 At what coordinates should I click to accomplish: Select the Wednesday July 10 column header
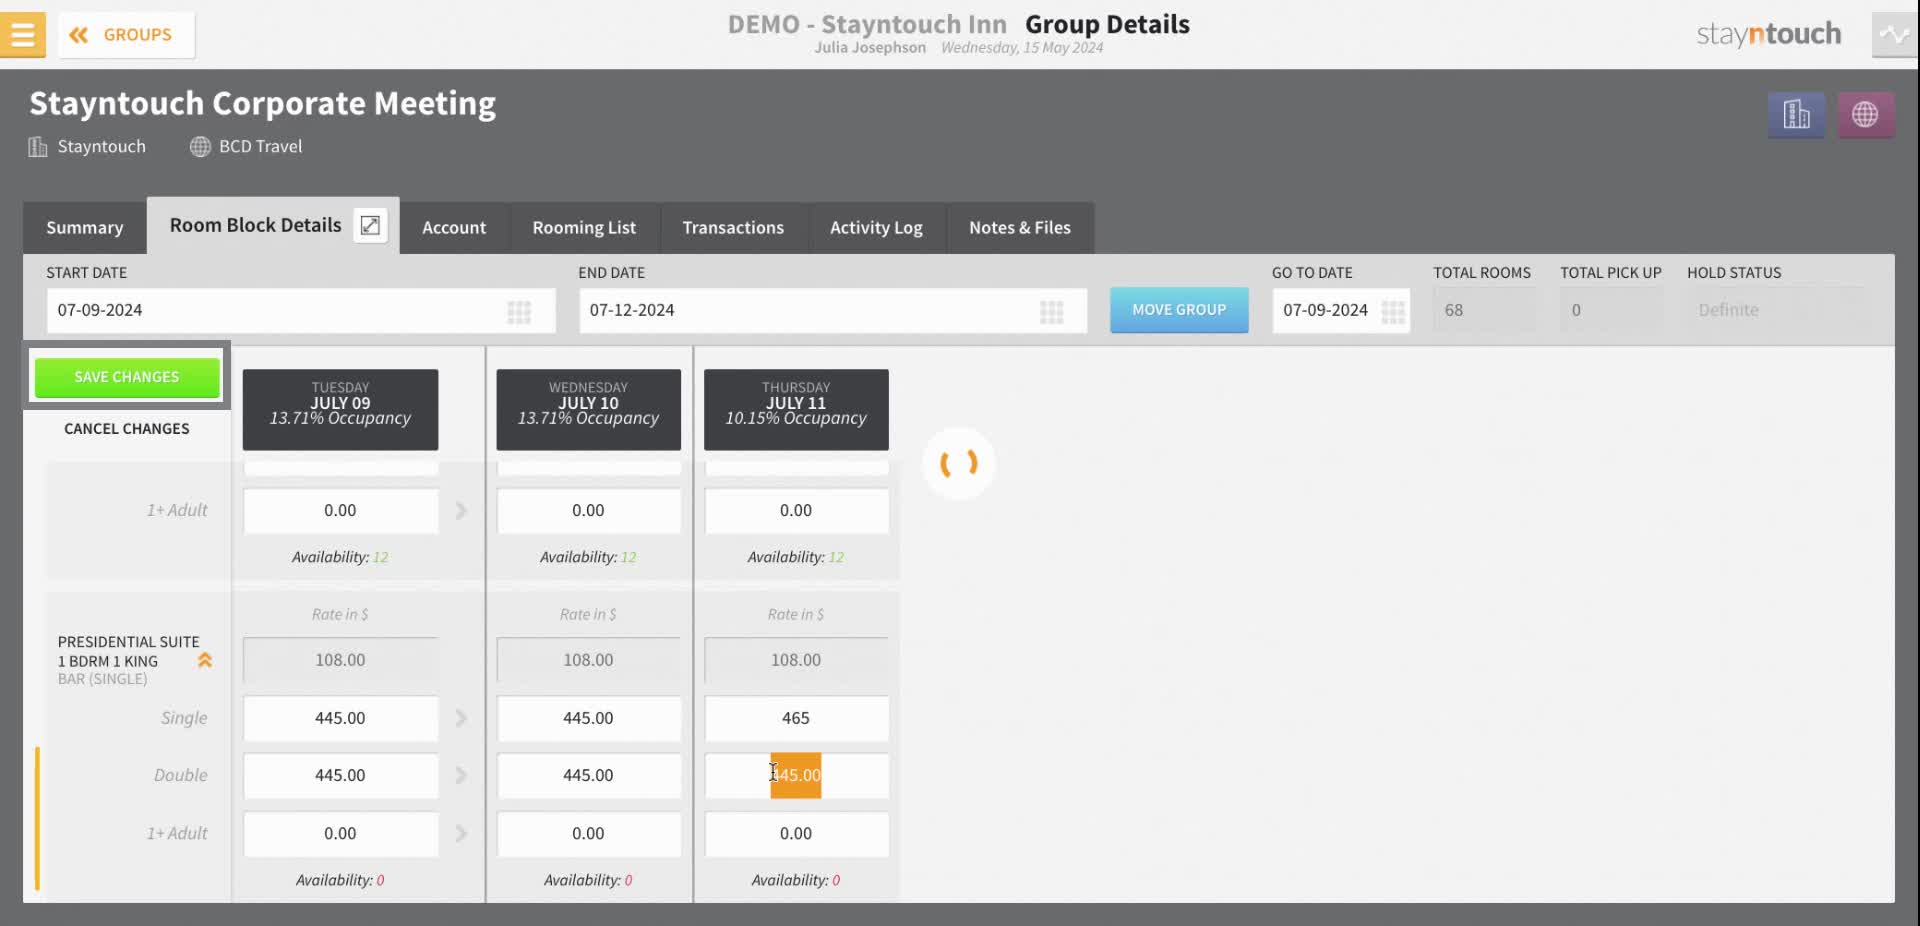[588, 410]
